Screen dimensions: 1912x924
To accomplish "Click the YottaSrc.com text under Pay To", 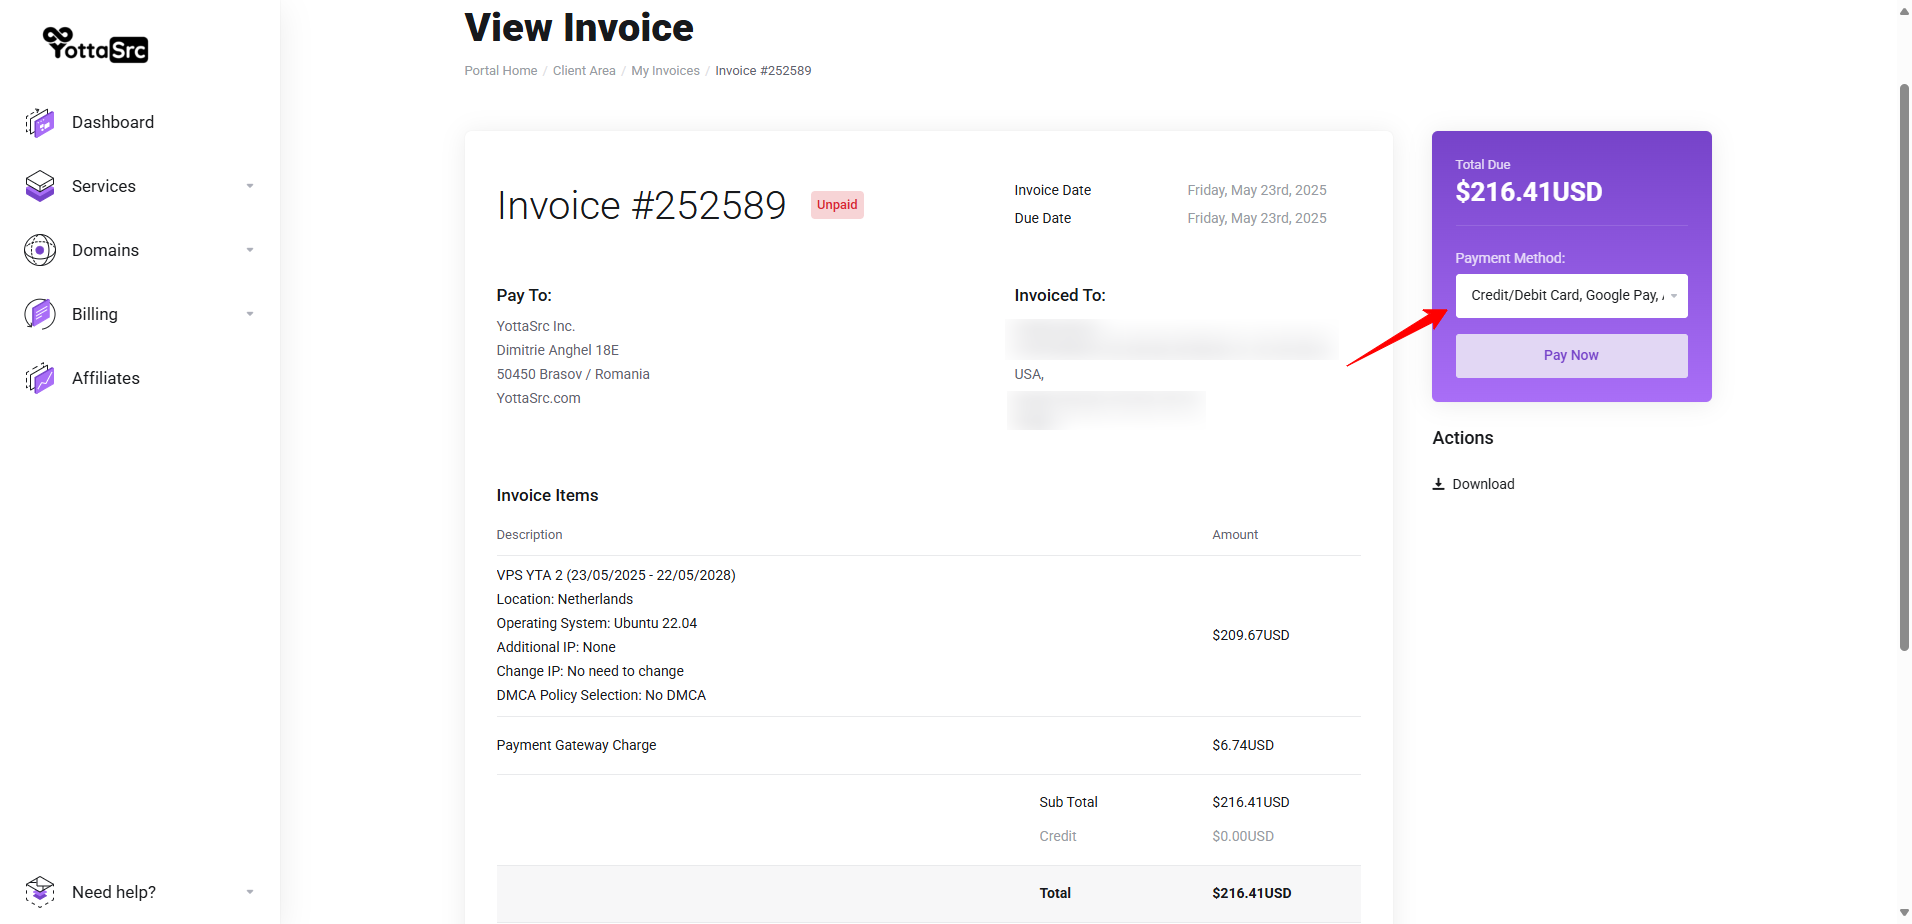I will 538,398.
